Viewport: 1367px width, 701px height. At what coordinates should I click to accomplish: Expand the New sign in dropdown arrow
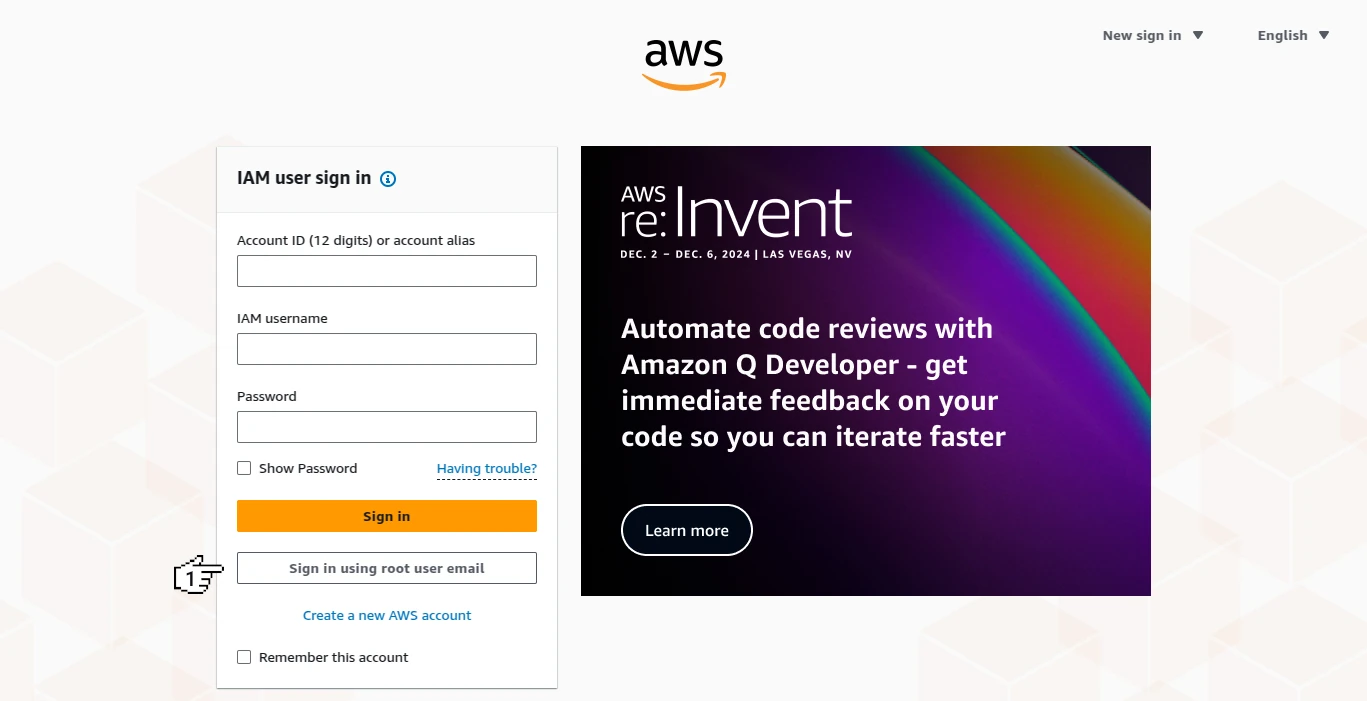1198,35
